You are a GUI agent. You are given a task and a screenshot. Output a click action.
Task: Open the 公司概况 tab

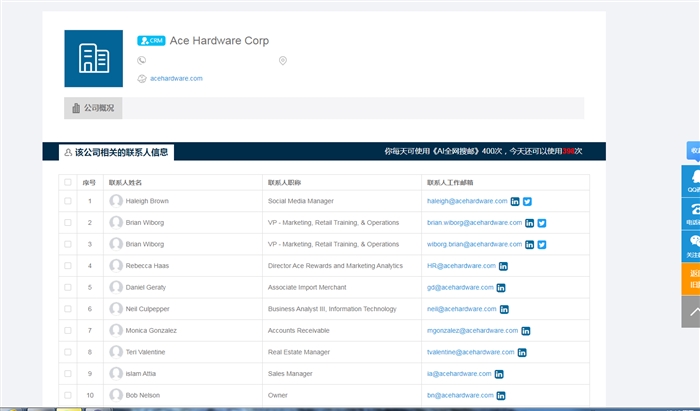click(93, 108)
